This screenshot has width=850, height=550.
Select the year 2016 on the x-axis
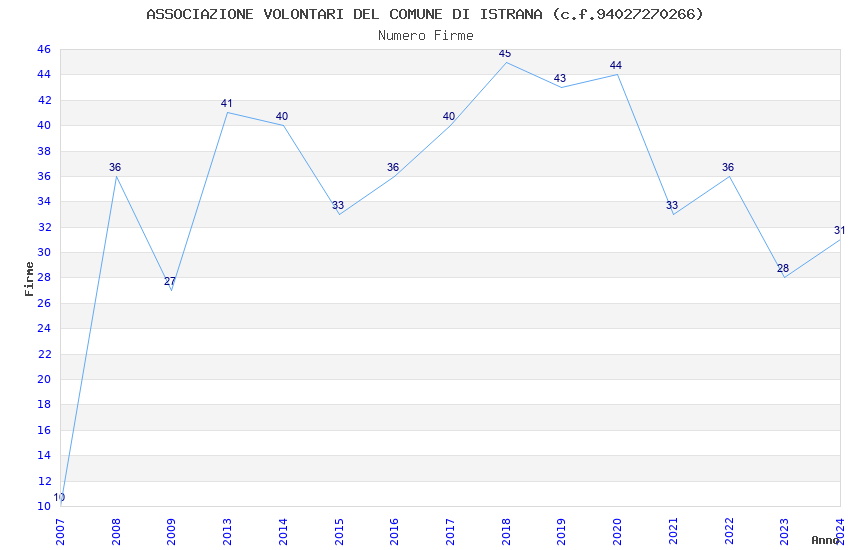394,532
